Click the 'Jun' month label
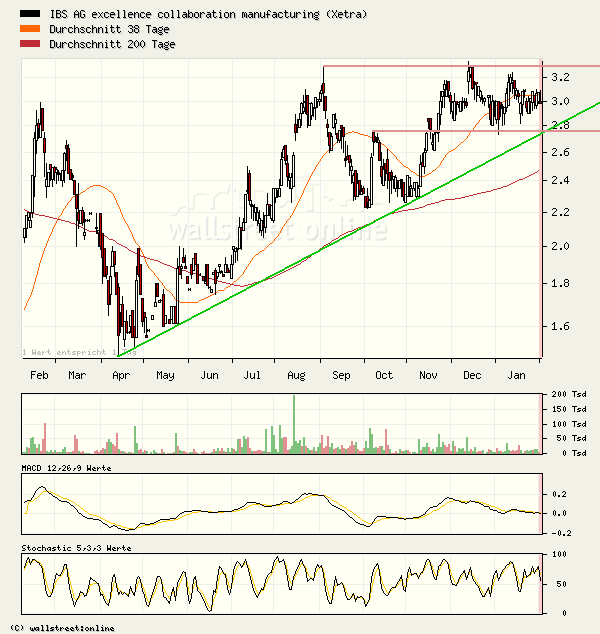Image resolution: width=600 pixels, height=634 pixels. pos(209,375)
